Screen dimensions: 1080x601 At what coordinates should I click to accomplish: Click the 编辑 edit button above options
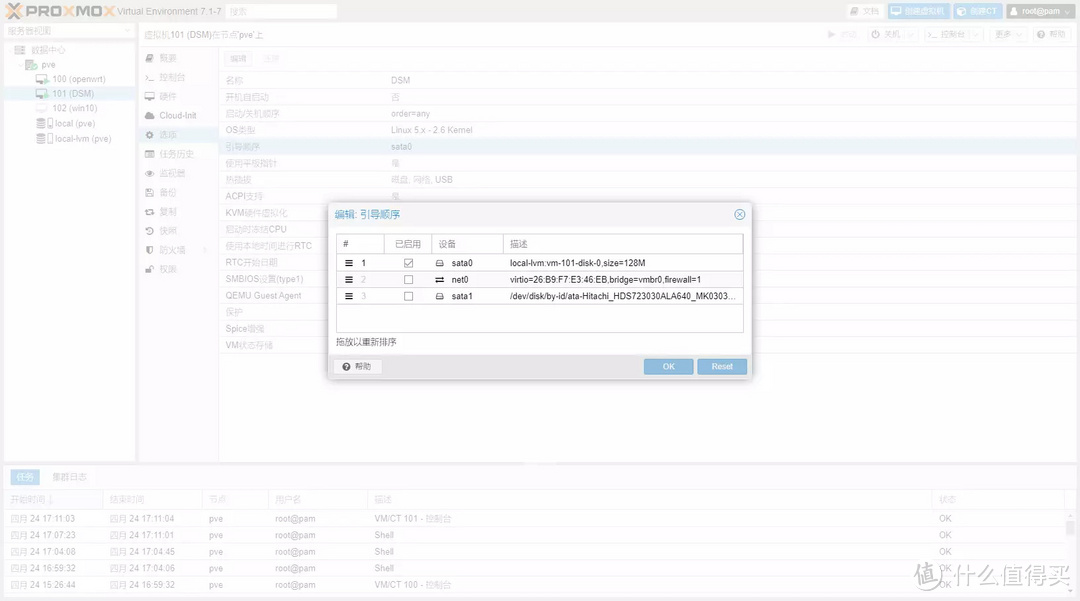pos(238,59)
